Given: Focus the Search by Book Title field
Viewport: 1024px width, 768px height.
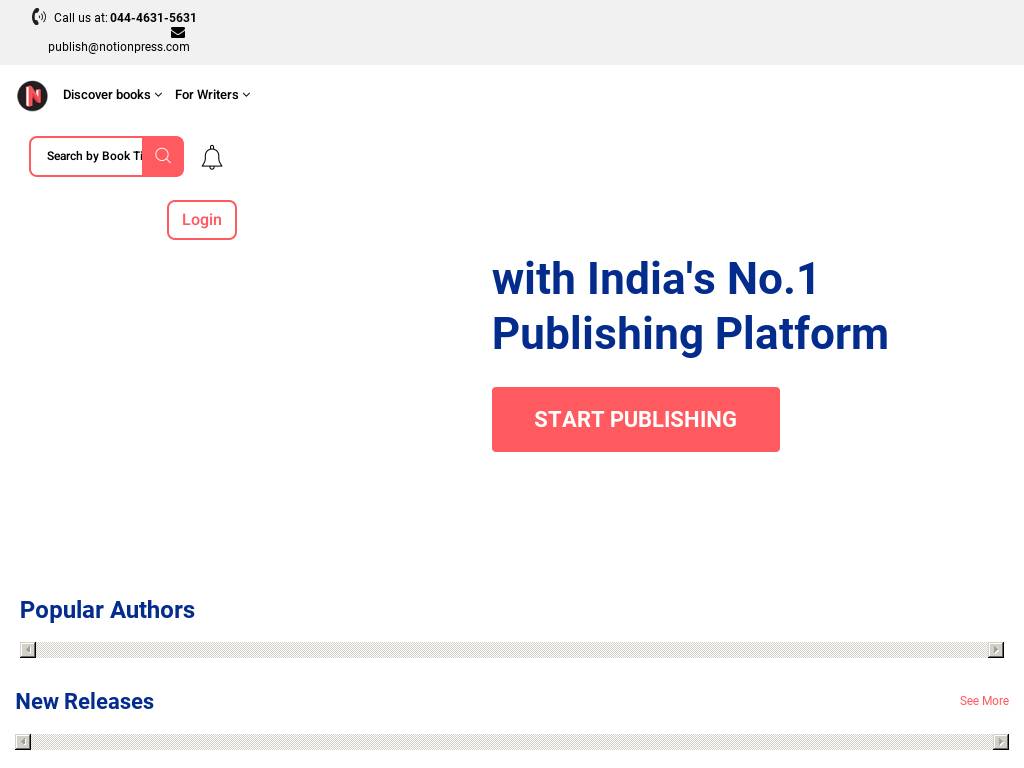Looking at the screenshot, I should click(x=90, y=156).
